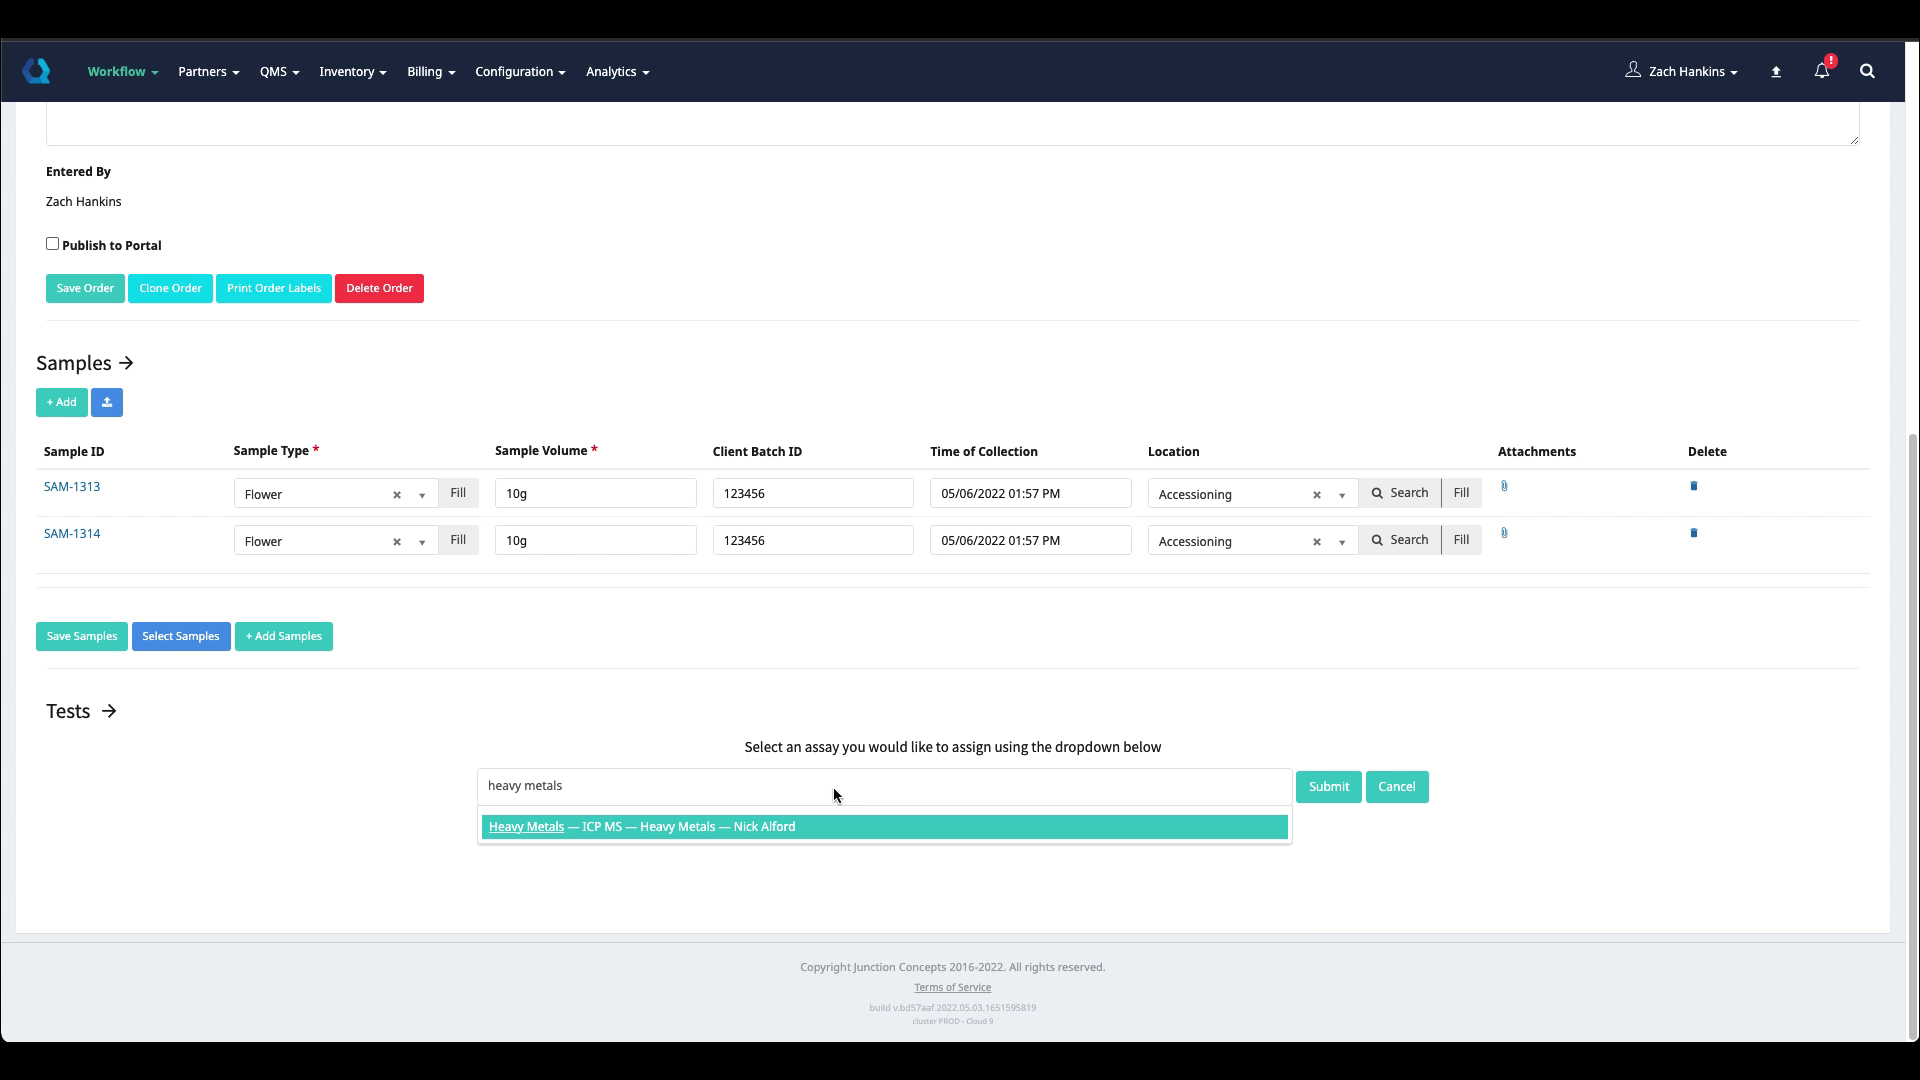Click attachment paperclip for SAM-1314
The image size is (1920, 1080).
1504,533
